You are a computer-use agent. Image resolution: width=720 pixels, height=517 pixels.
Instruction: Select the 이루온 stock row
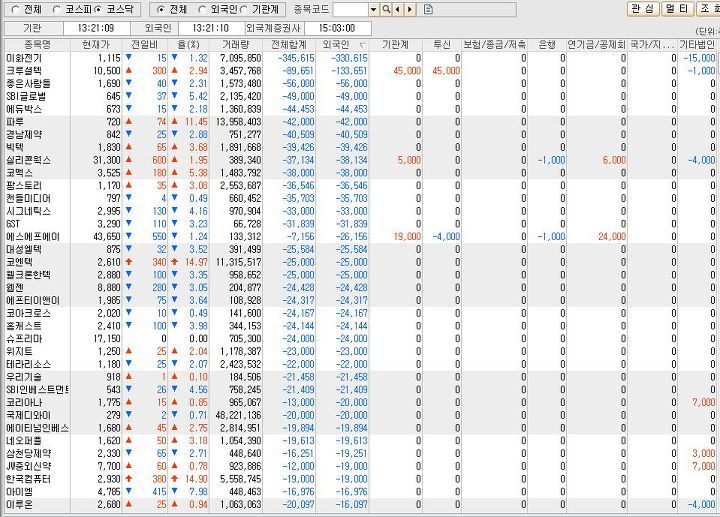coord(360,504)
